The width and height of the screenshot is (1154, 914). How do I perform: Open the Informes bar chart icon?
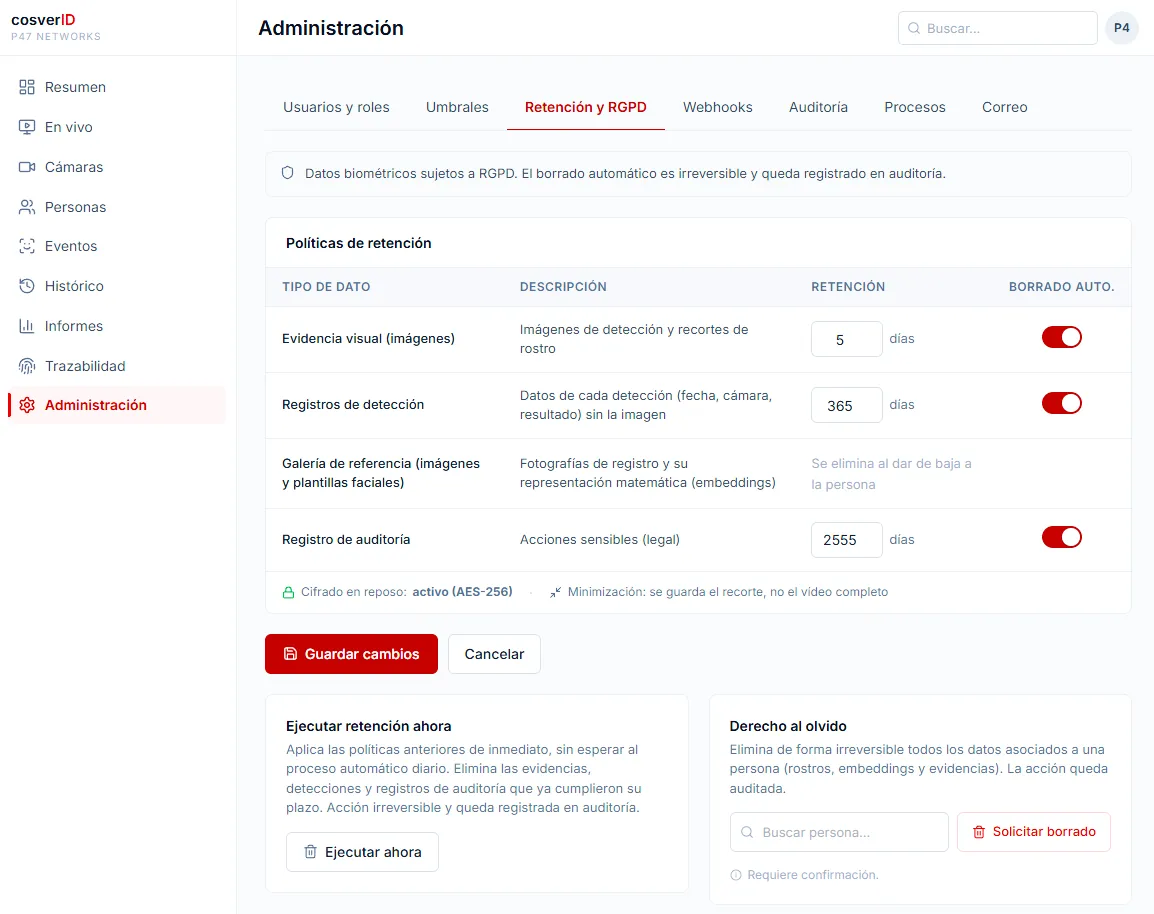click(x=26, y=326)
